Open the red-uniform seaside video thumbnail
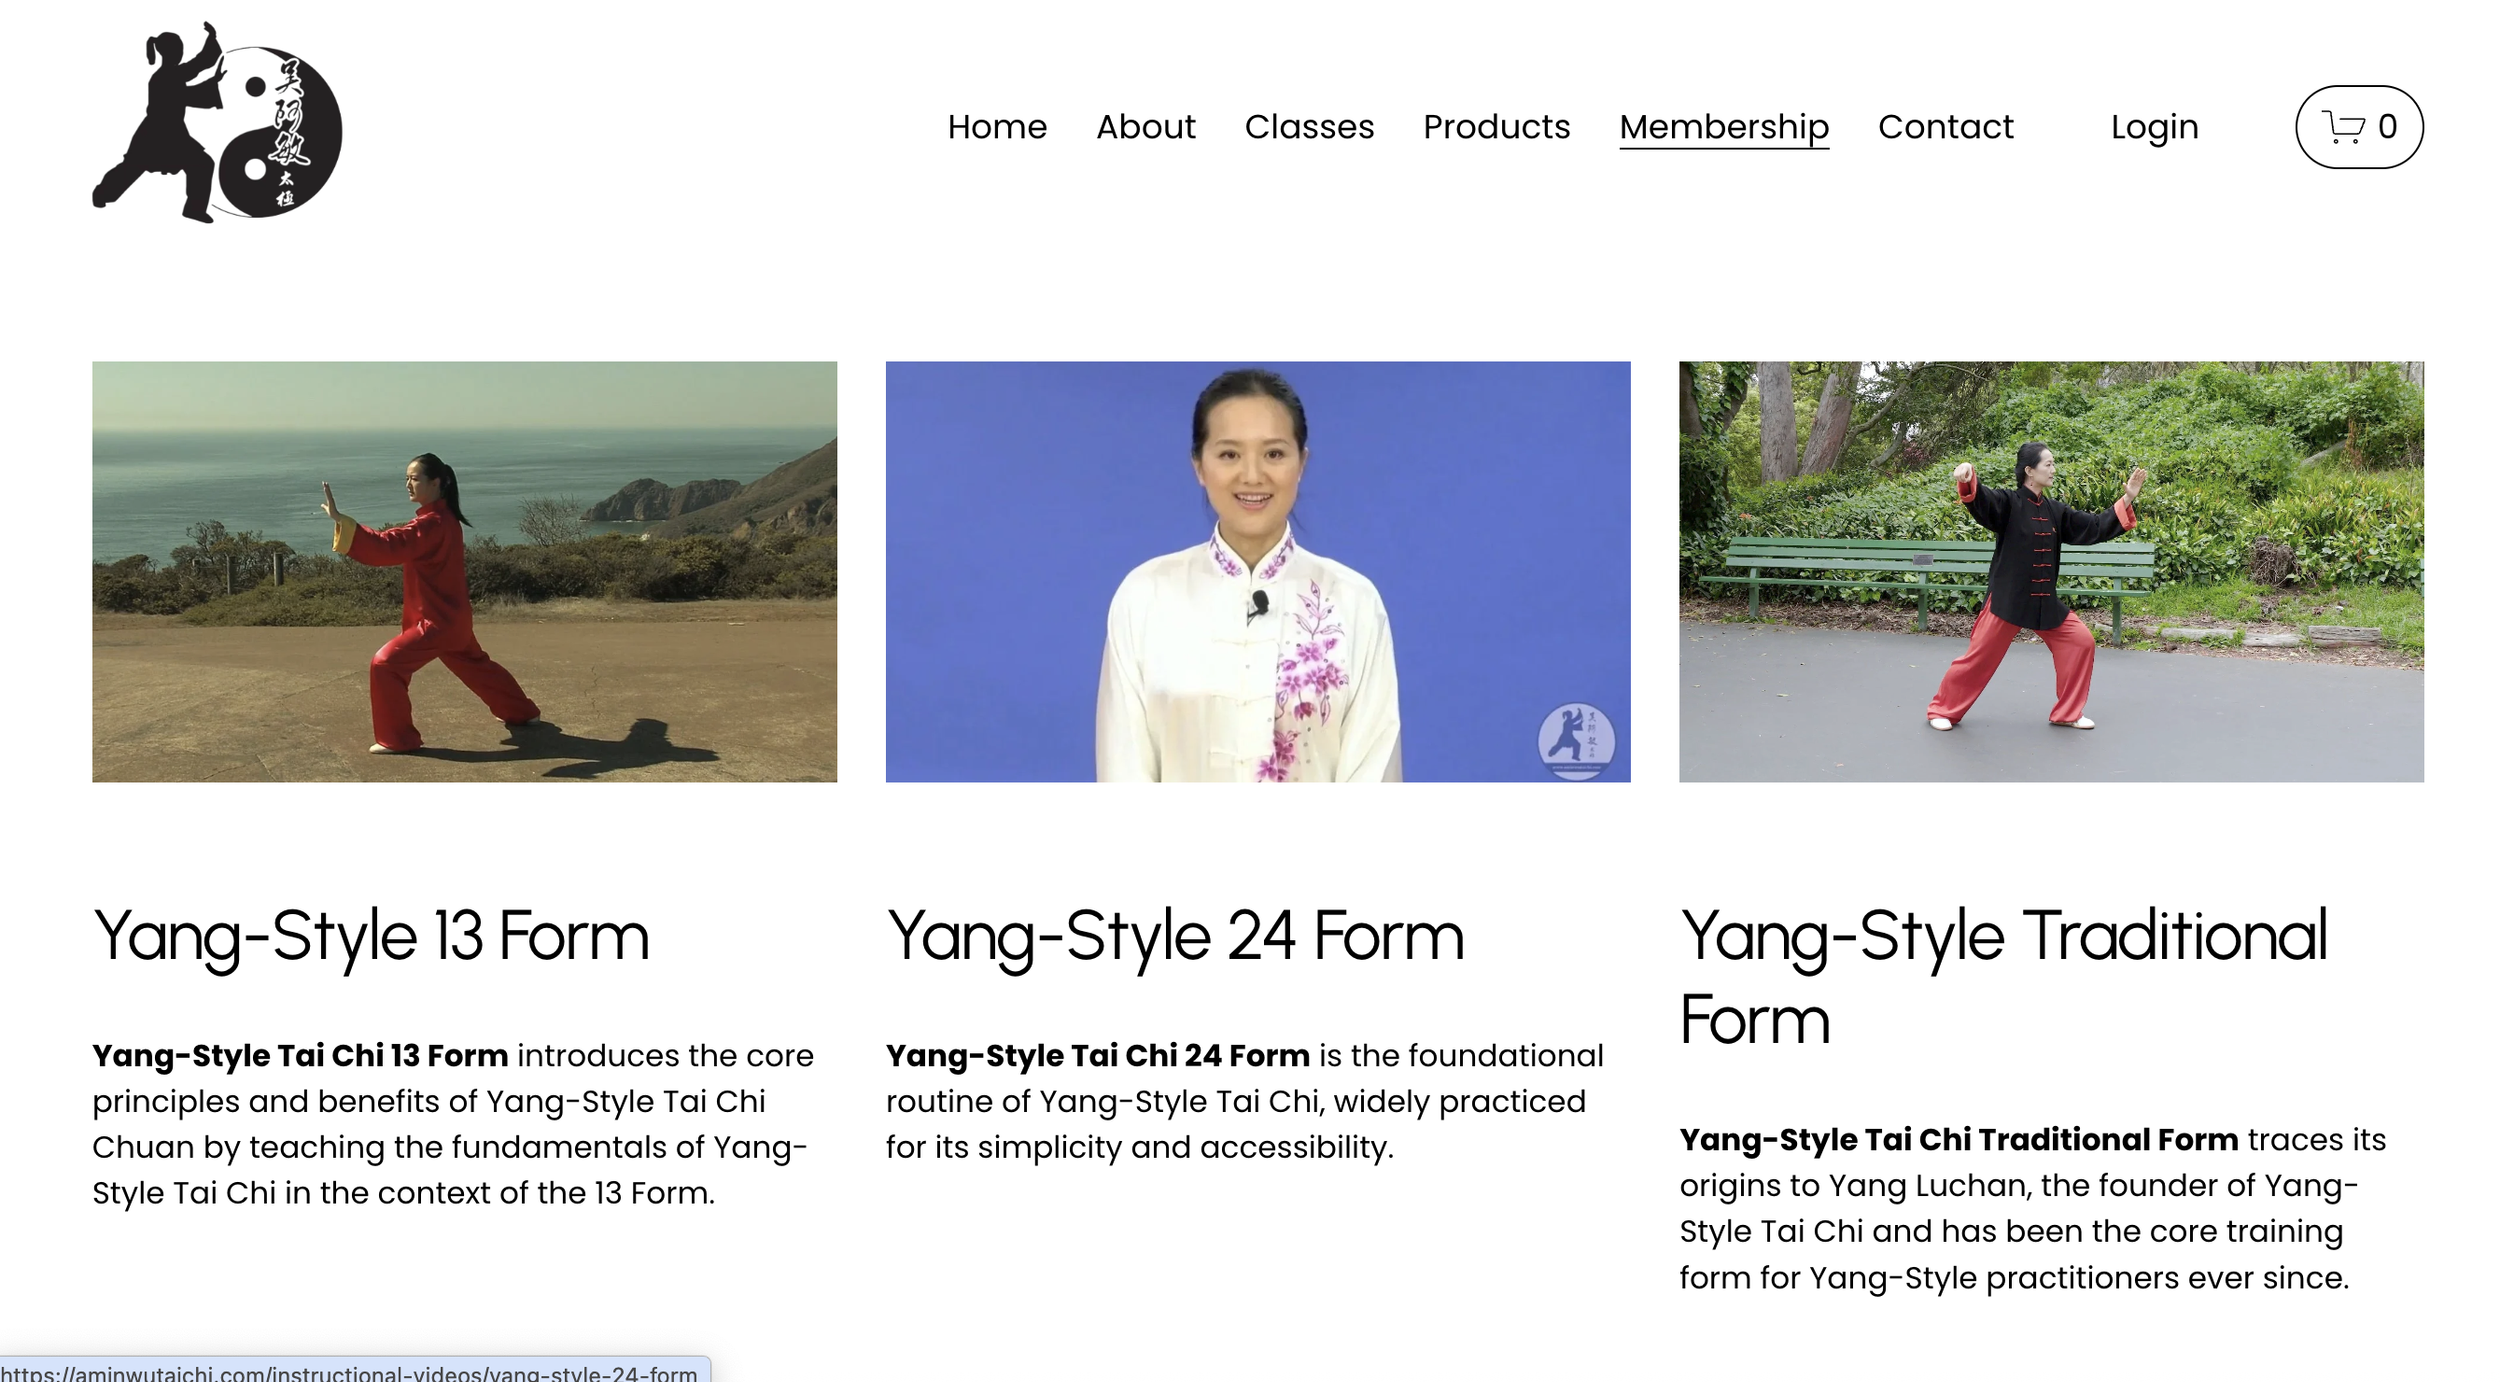 (x=464, y=571)
